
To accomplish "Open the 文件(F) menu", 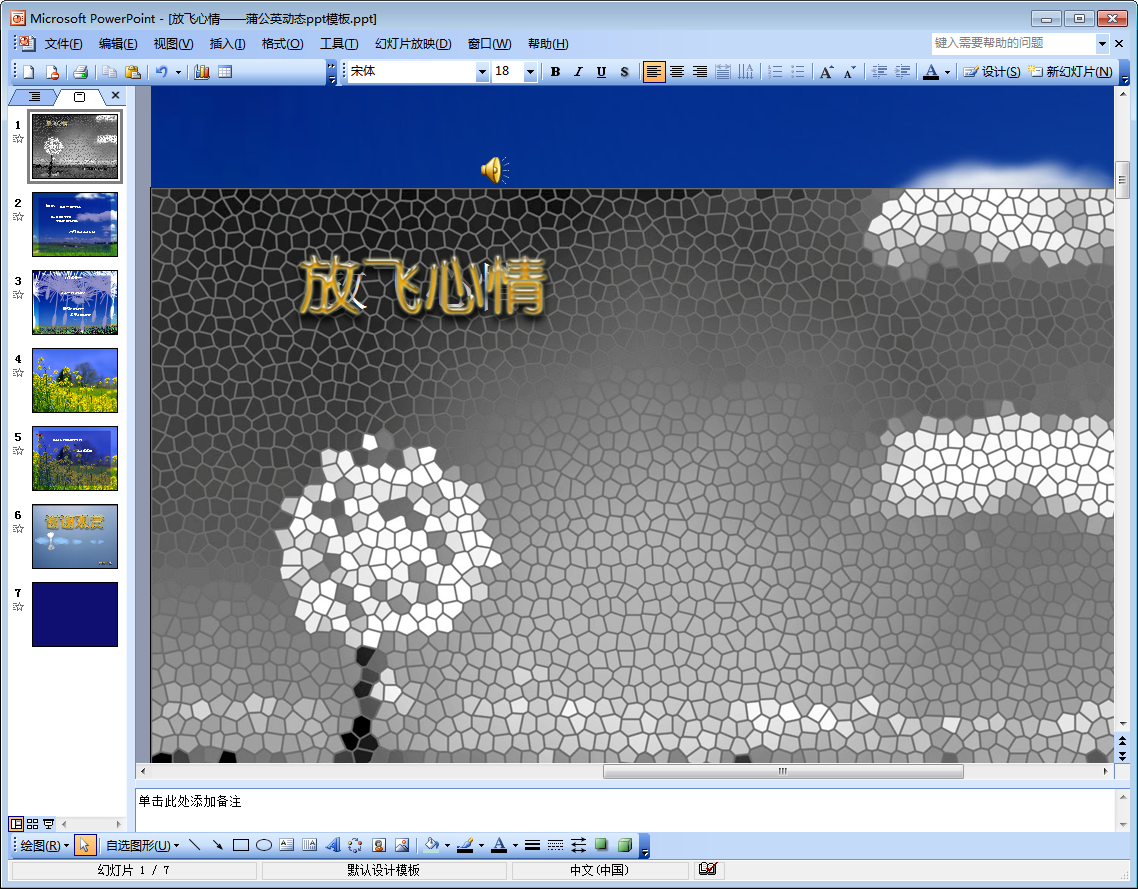I will tap(63, 44).
